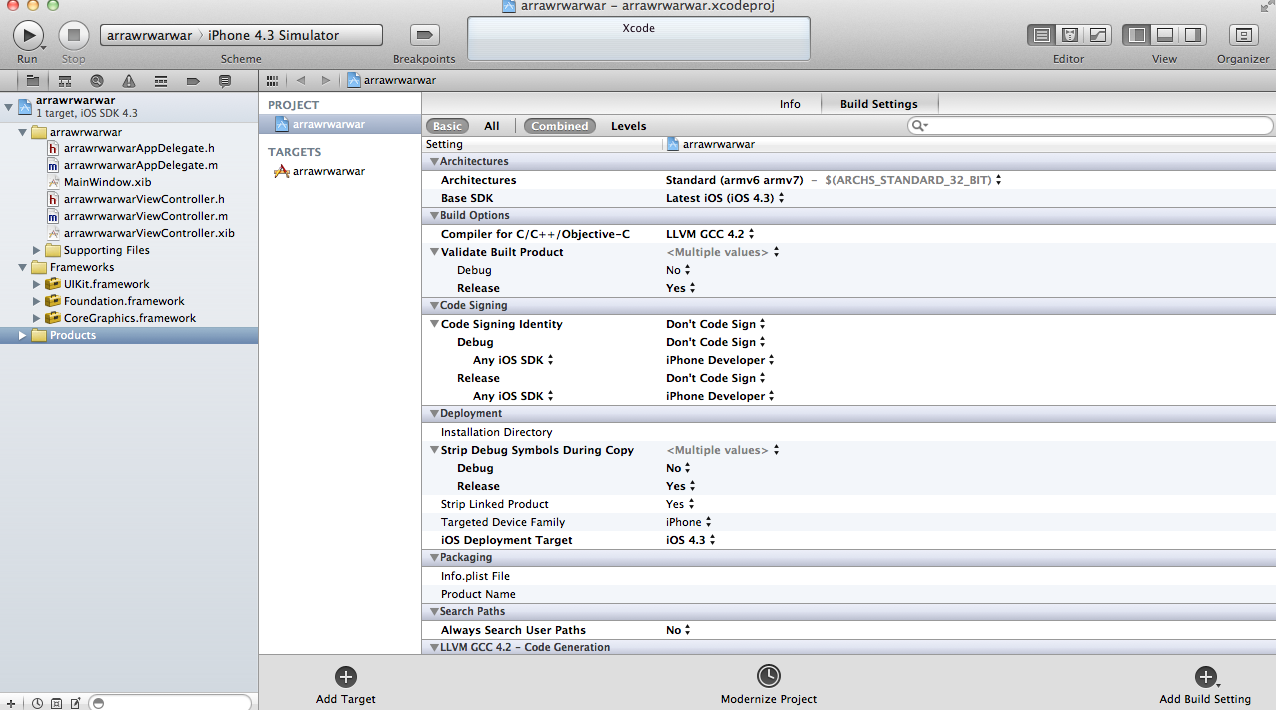
Task: Switch to the Build Settings tab
Action: 879,104
